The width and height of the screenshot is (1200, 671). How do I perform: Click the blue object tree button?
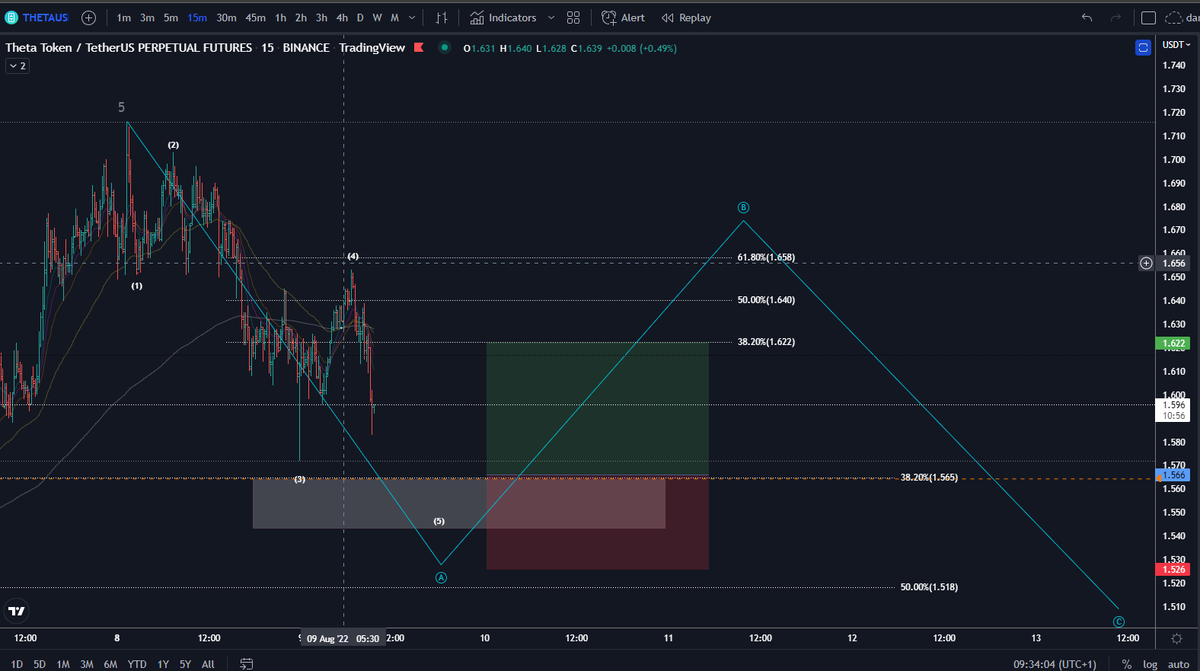[x=1143, y=47]
